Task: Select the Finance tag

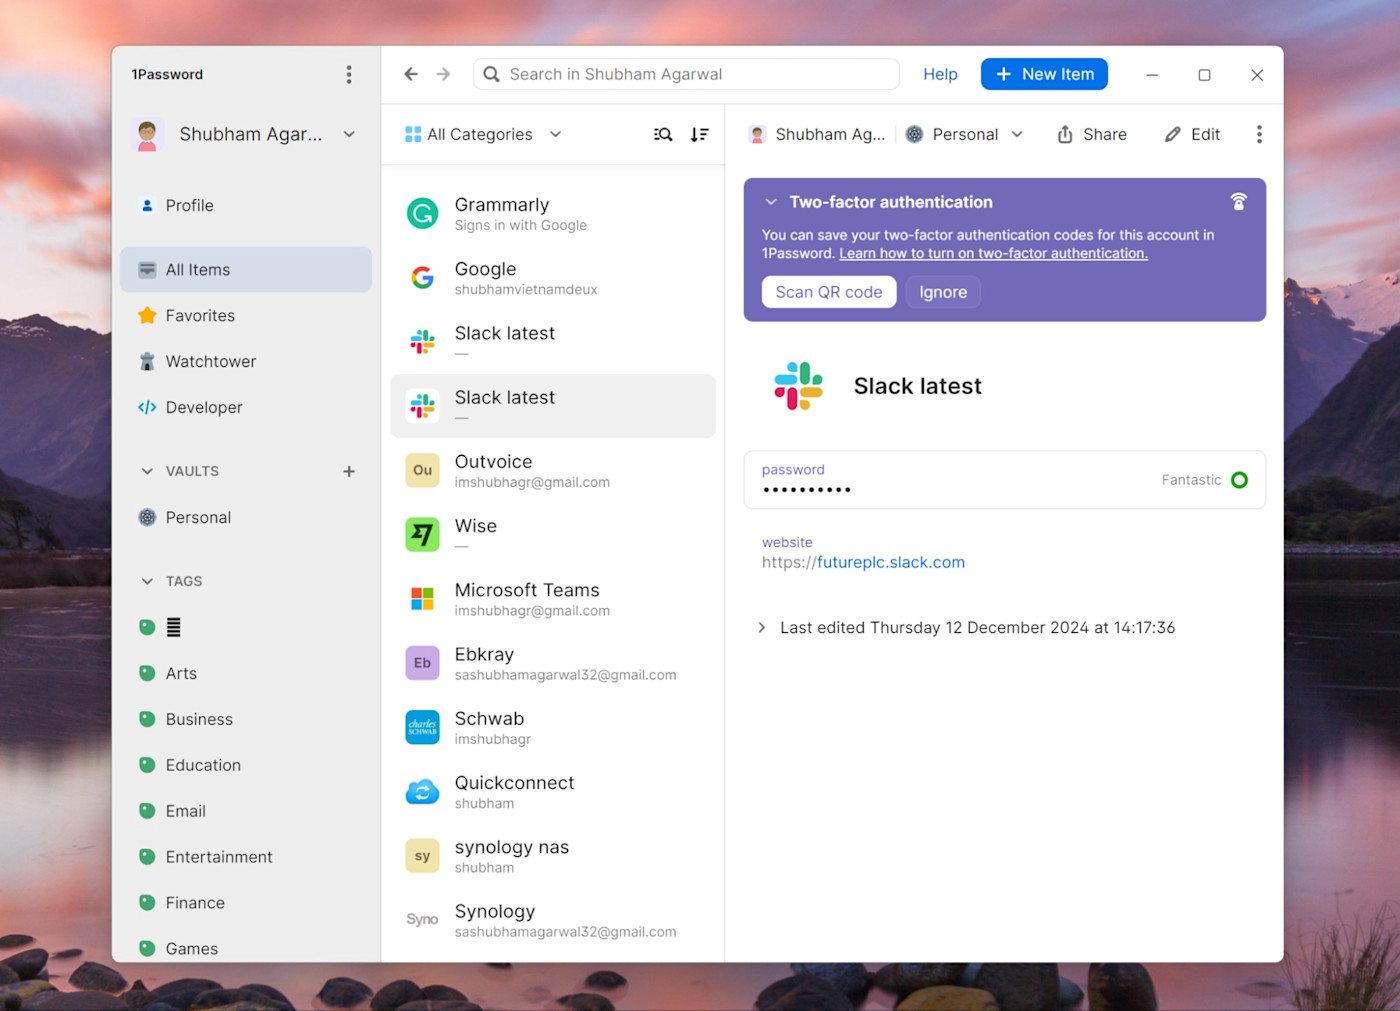Action: pos(246,903)
